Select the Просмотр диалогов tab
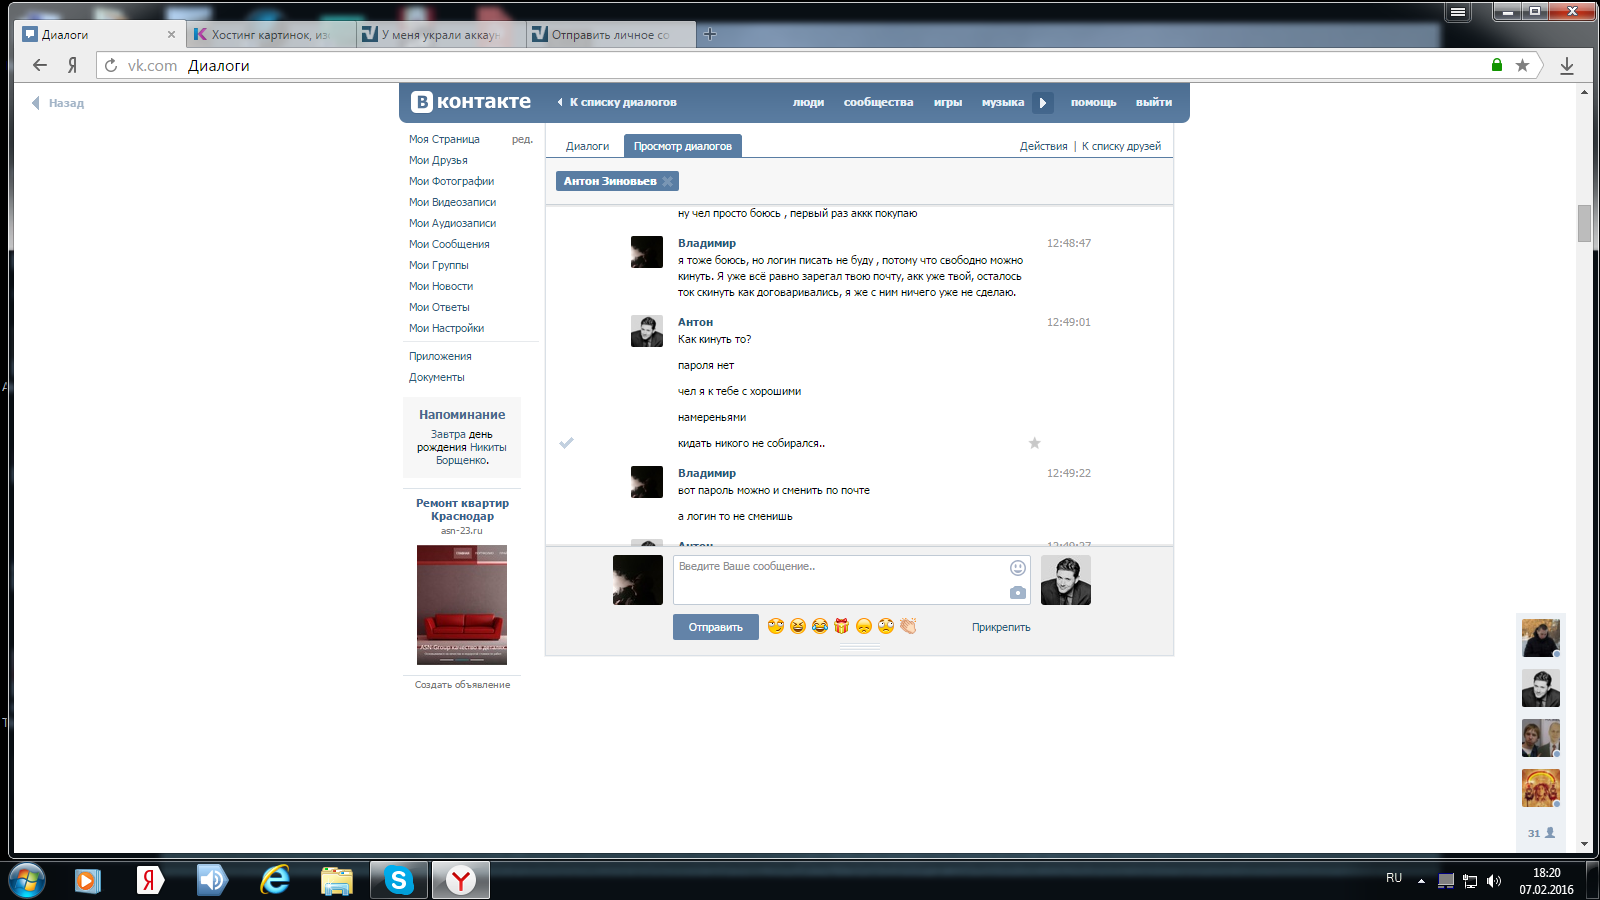Image resolution: width=1600 pixels, height=900 pixels. click(683, 146)
